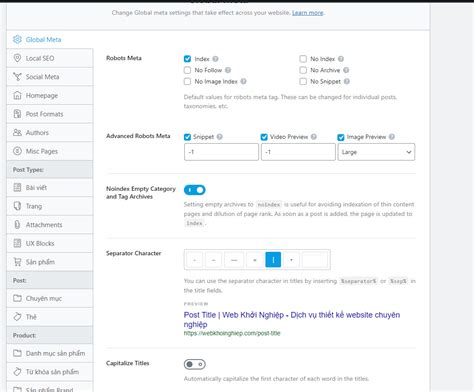Screen dimensions: 474x392
Task: Click the Social Meta share icon
Action: 17,77
